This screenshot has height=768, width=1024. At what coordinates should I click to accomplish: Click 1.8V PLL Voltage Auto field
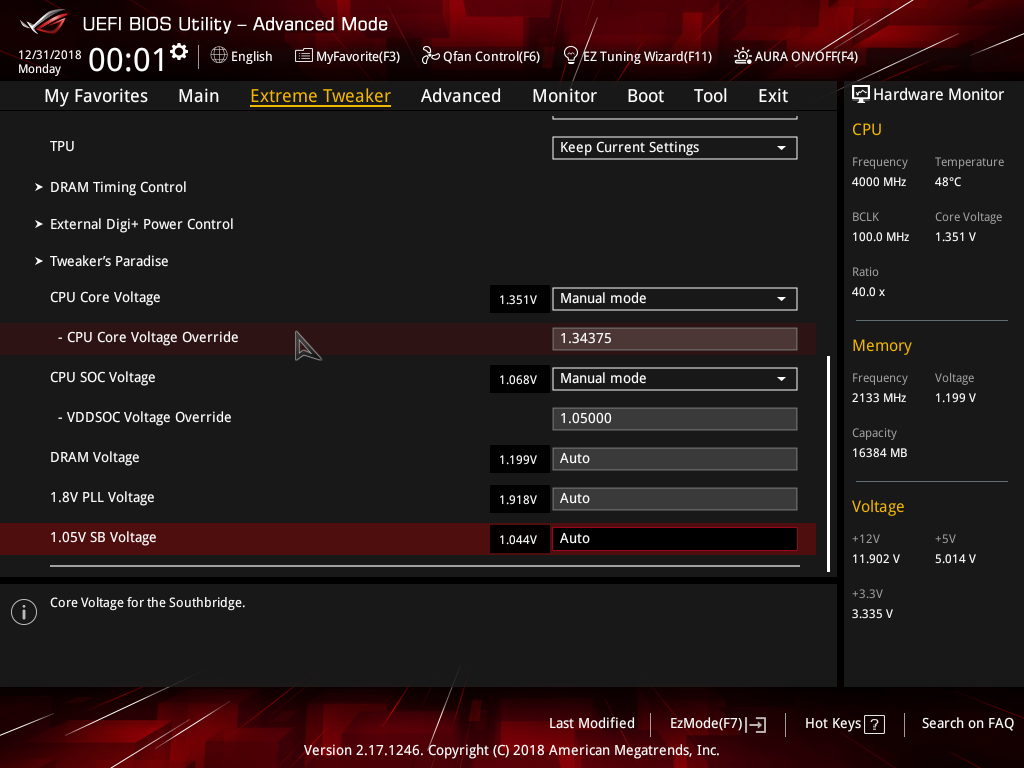[675, 498]
